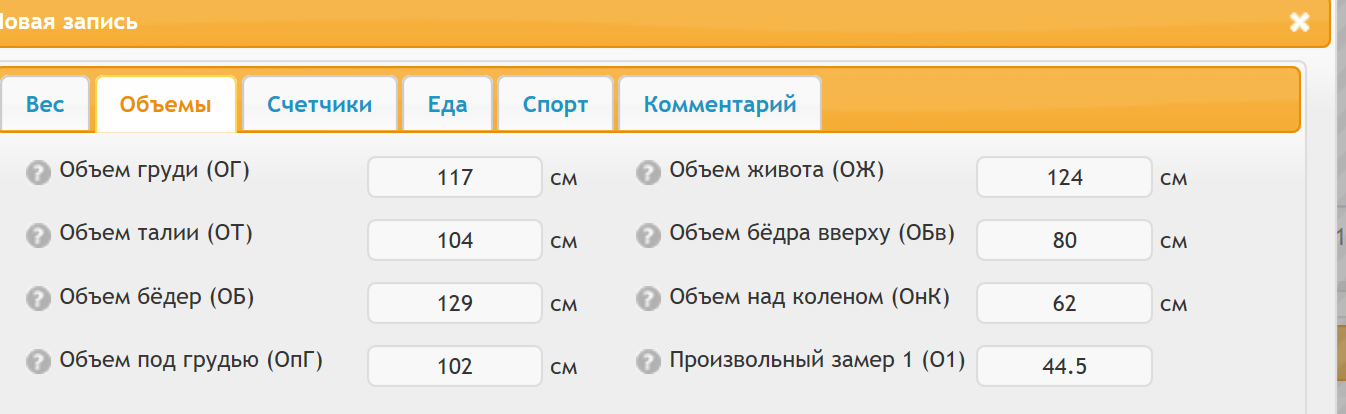Click the hips field with value 129
The height and width of the screenshot is (414, 1346).
click(x=455, y=303)
